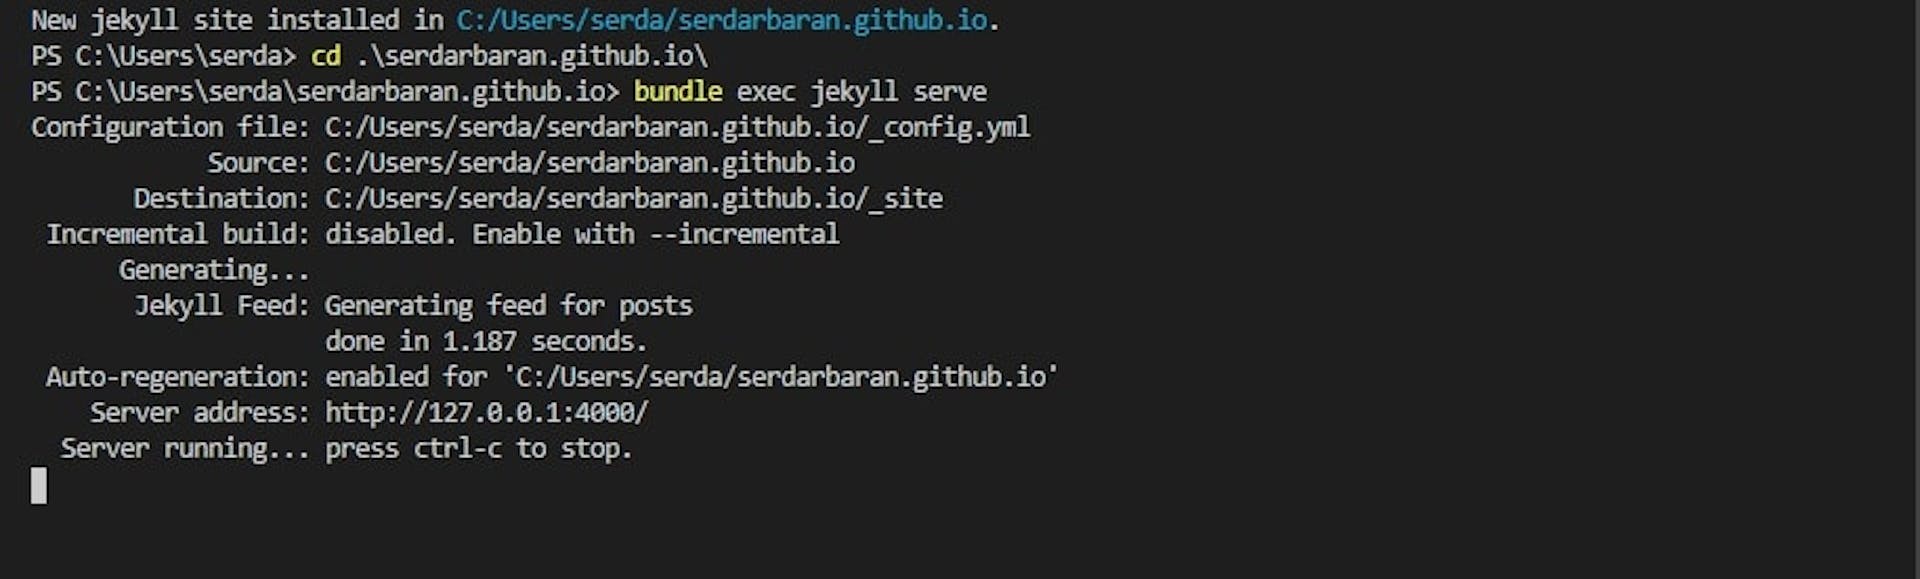The width and height of the screenshot is (1920, 579).
Task: Click the yellow 'bundle' command word
Action: (x=678, y=91)
